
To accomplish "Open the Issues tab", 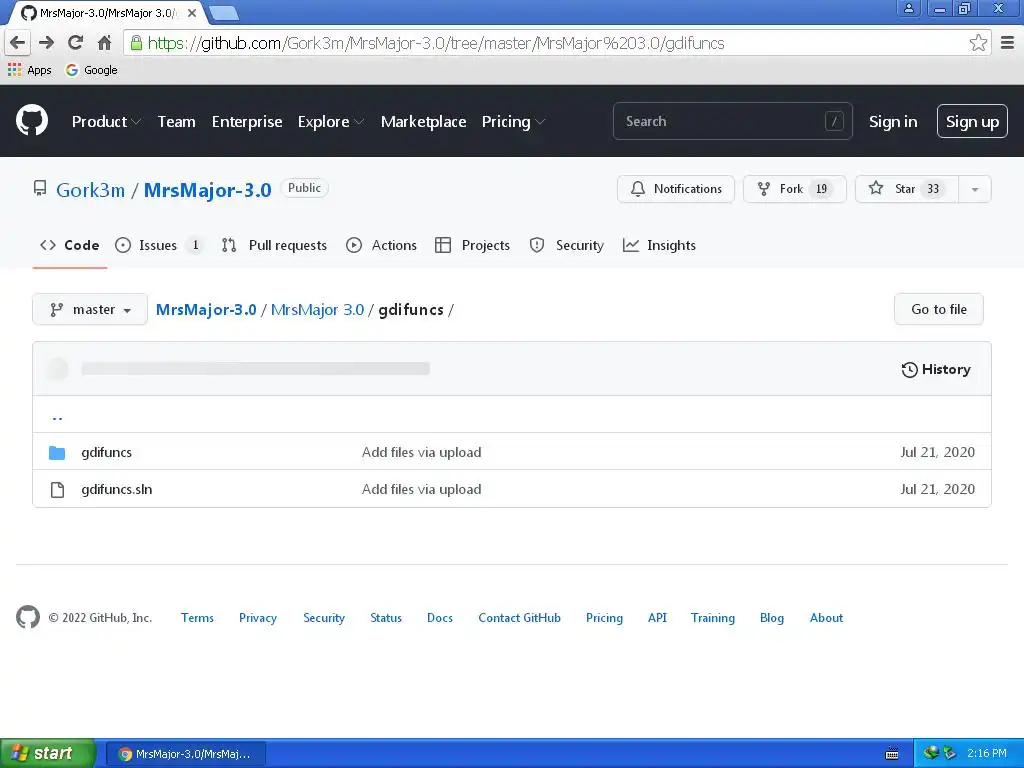I will tap(159, 246).
